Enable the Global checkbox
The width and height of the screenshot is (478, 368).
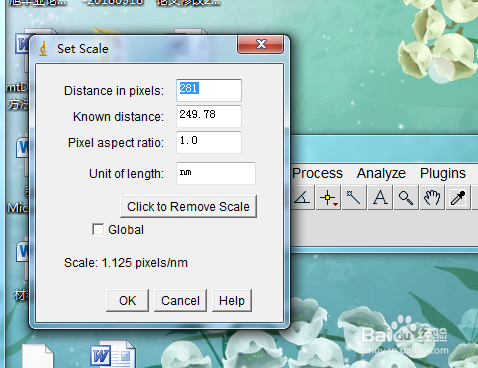98,229
